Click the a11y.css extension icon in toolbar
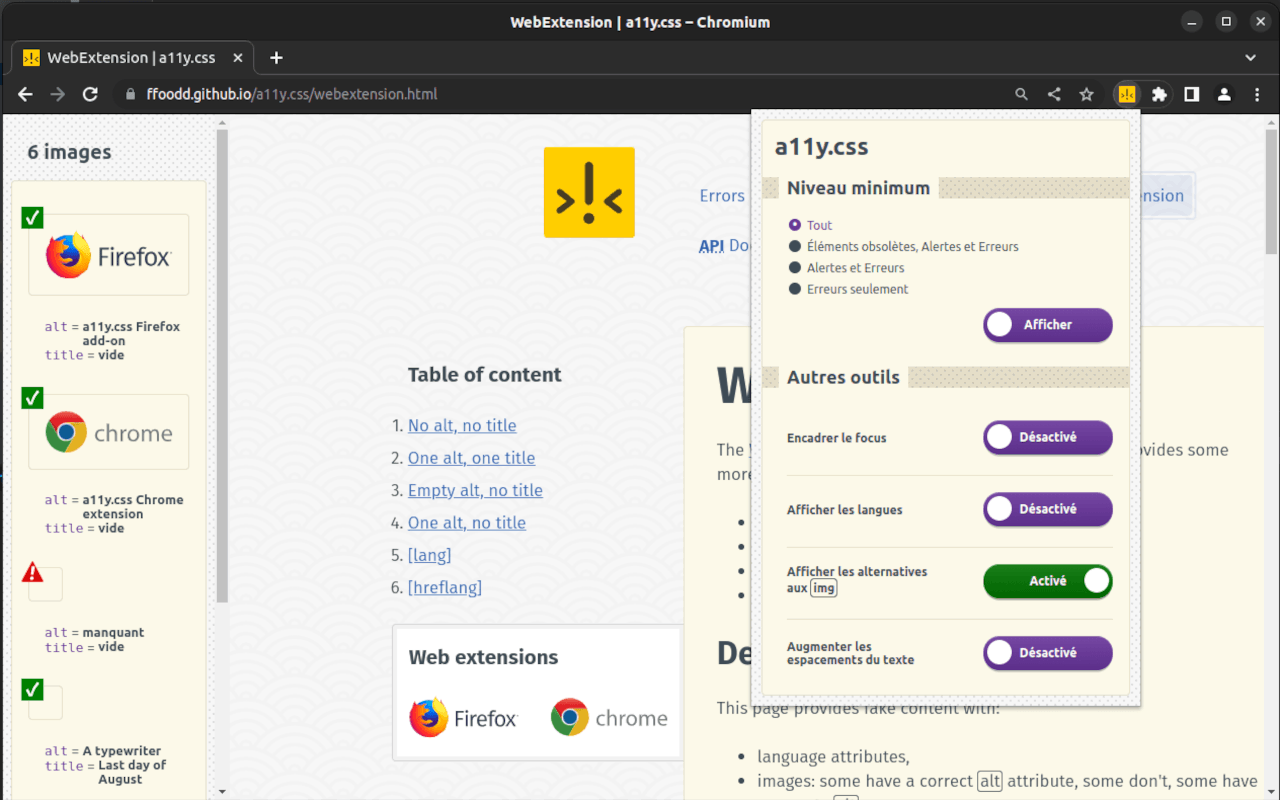 coord(1127,94)
